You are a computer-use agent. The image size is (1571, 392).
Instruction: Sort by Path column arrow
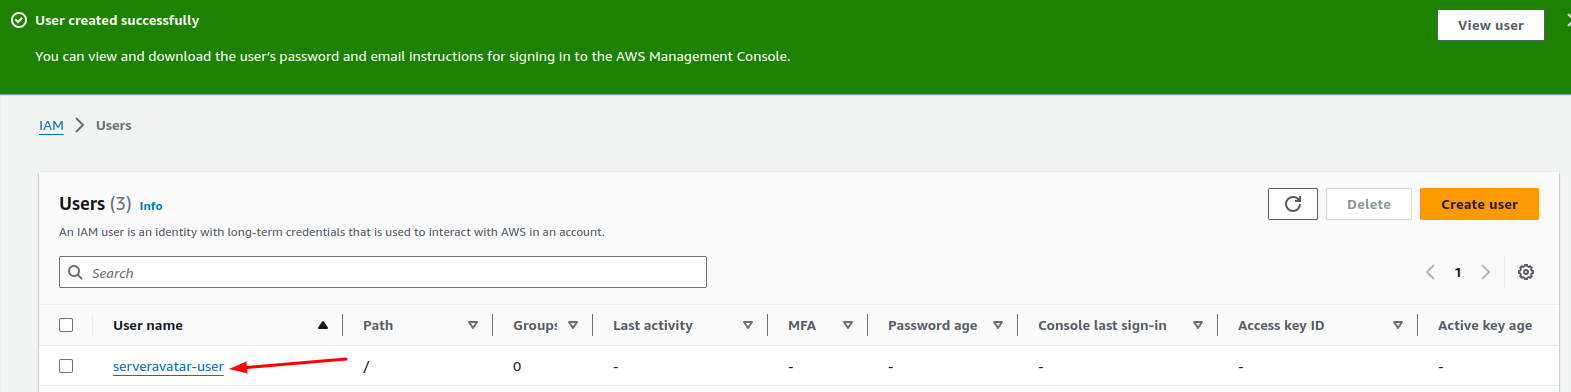tap(473, 325)
